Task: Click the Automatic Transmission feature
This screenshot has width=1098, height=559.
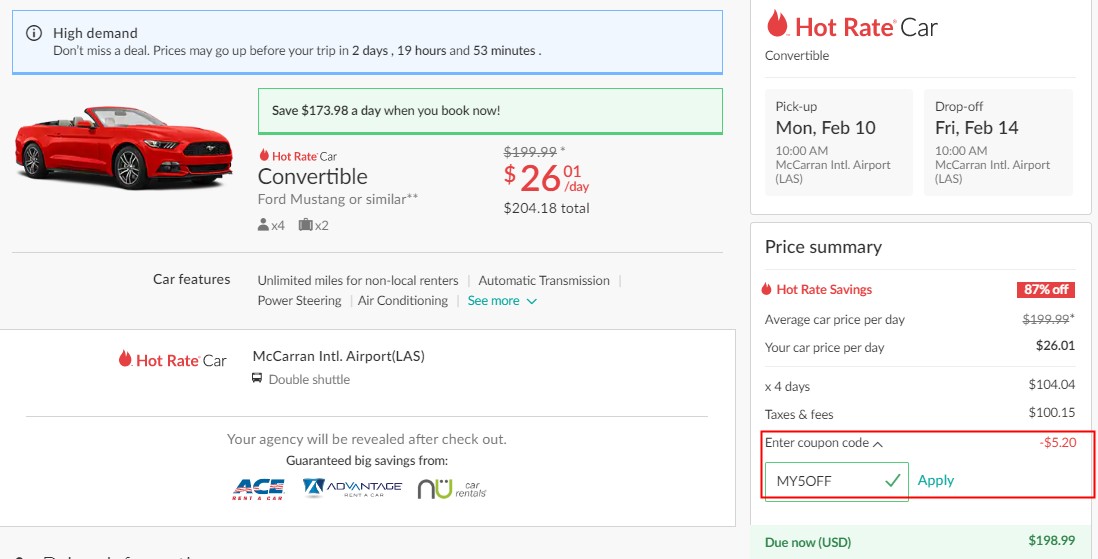Action: pos(544,280)
